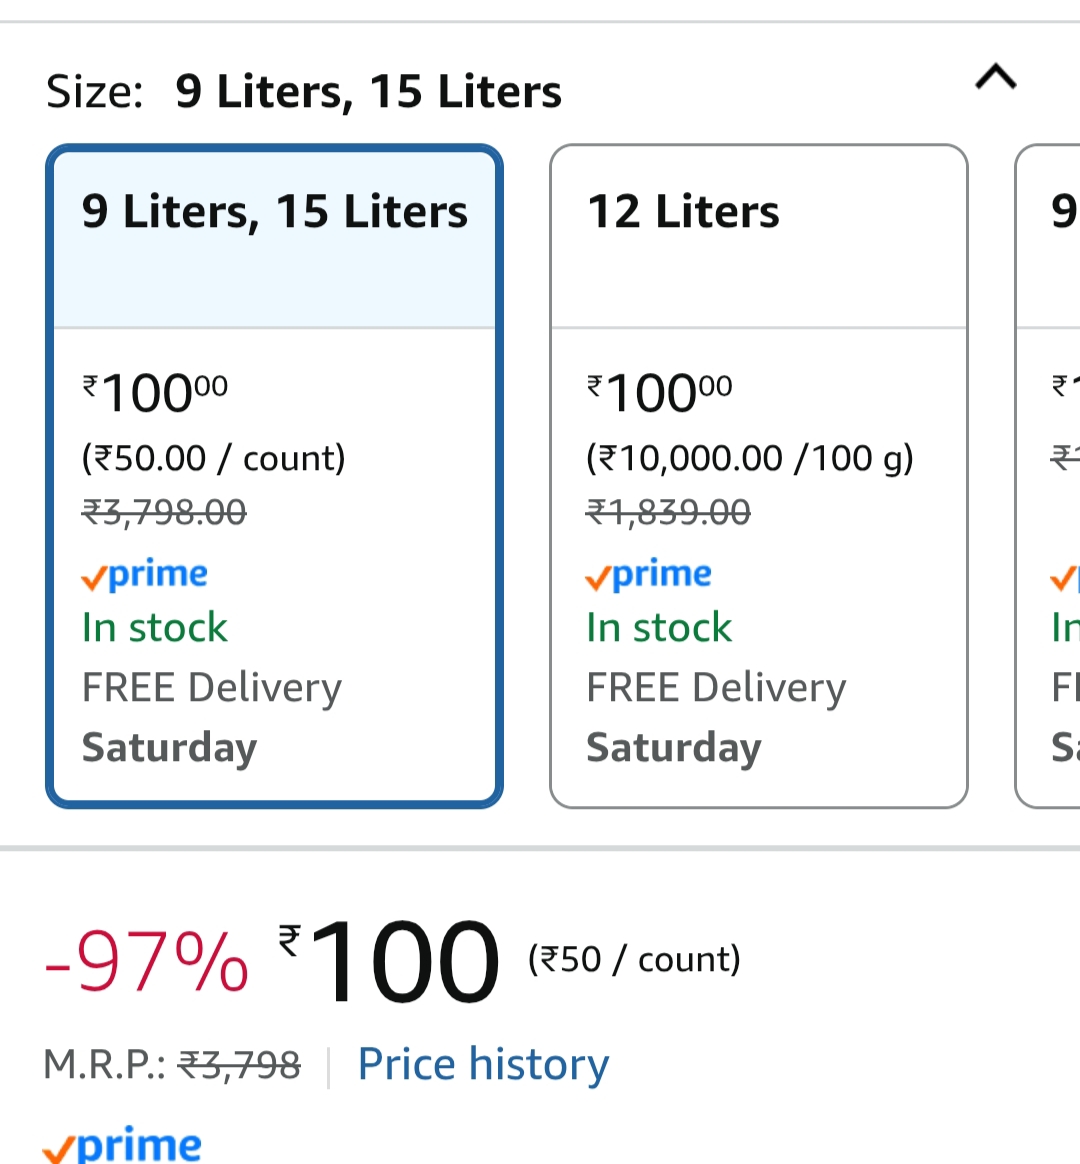
Task: Tap ₹50.00 / count in first size card
Action: click(213, 458)
